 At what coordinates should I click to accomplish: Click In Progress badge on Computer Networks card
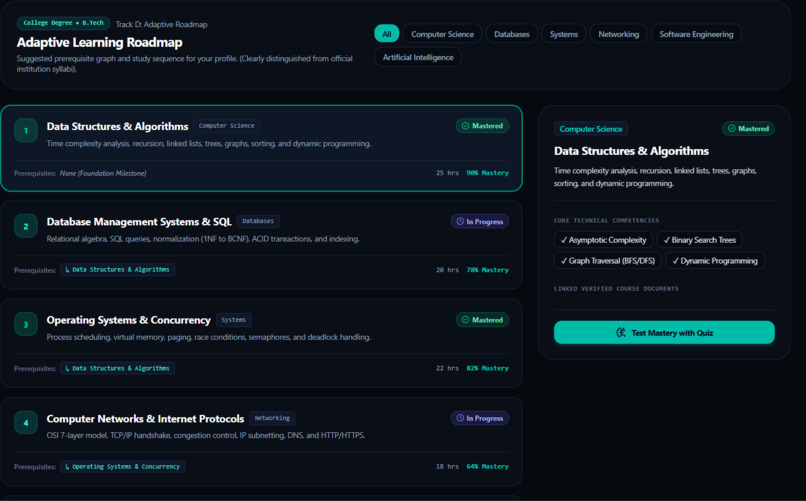pos(480,418)
